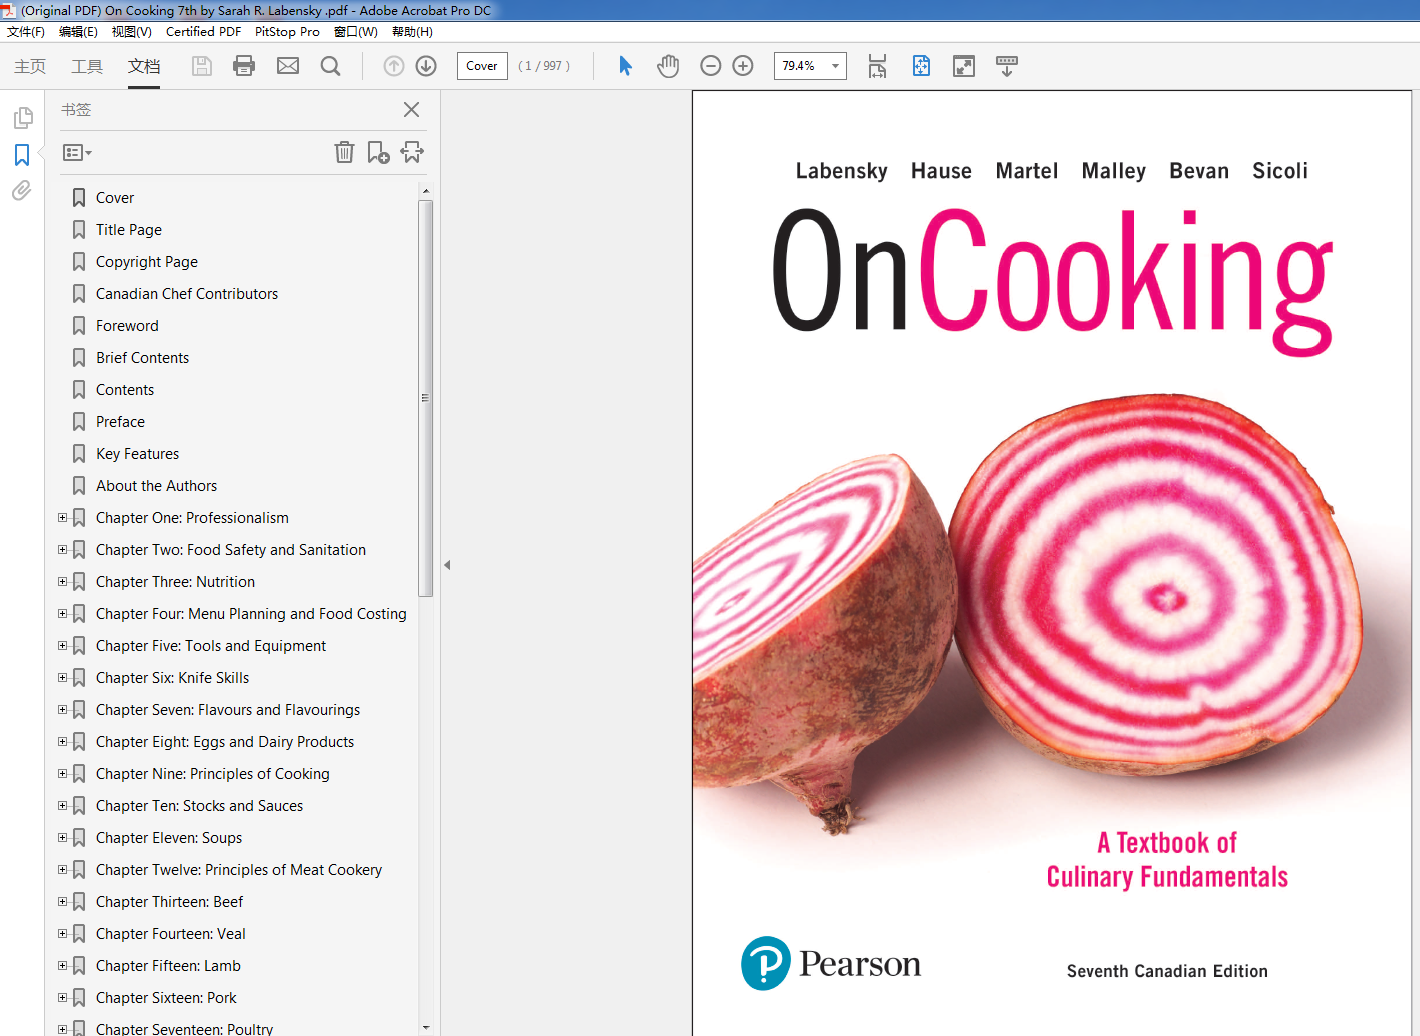Go to previous page arrow icon
Viewport: 1420px width, 1036px height.
(x=394, y=66)
